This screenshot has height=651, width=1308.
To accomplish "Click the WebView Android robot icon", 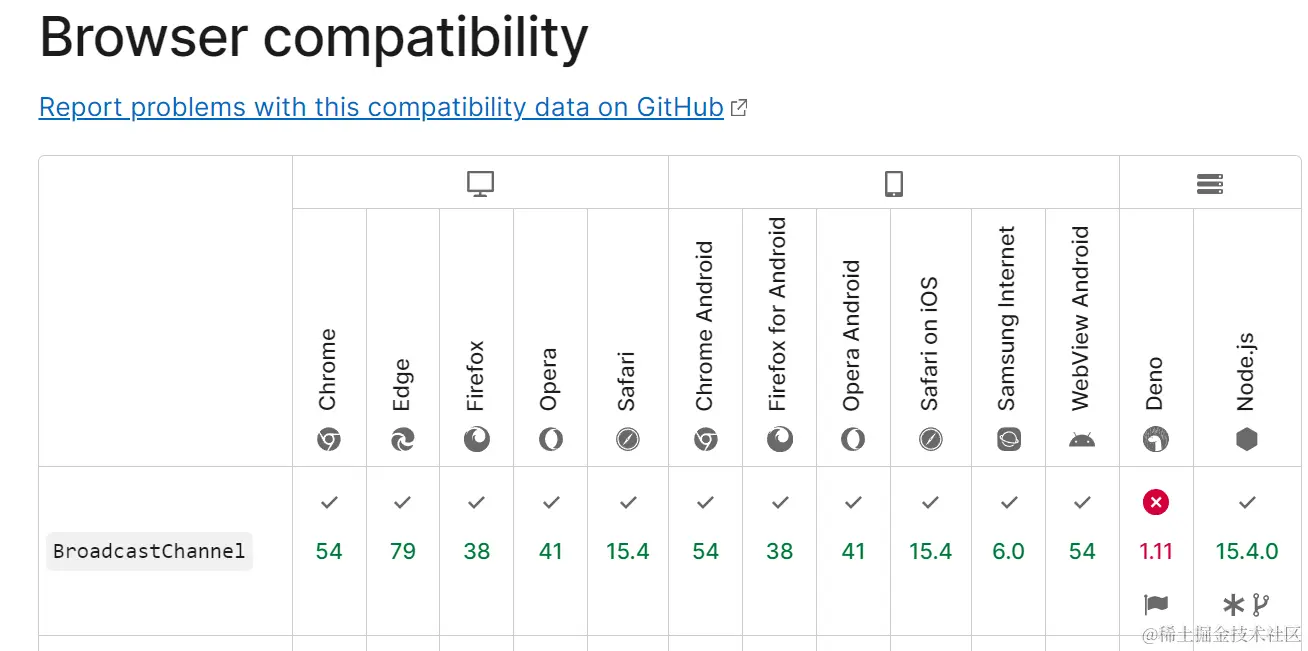I will point(1082,439).
